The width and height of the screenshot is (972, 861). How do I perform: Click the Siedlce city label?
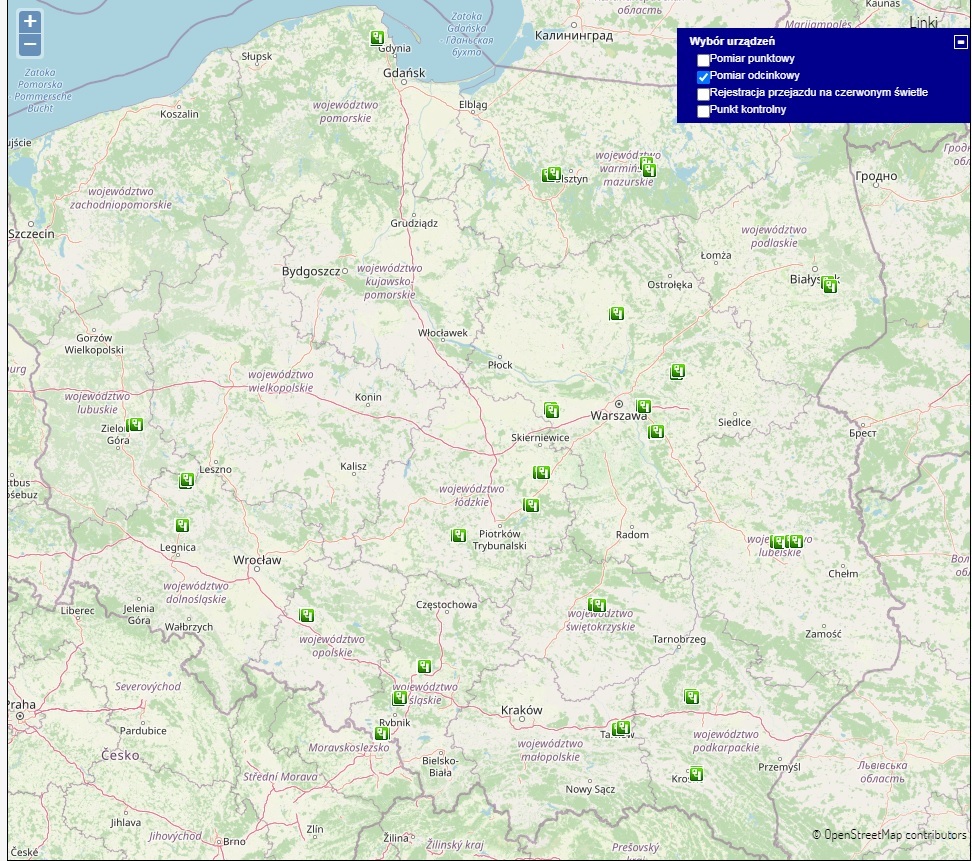[x=734, y=422]
